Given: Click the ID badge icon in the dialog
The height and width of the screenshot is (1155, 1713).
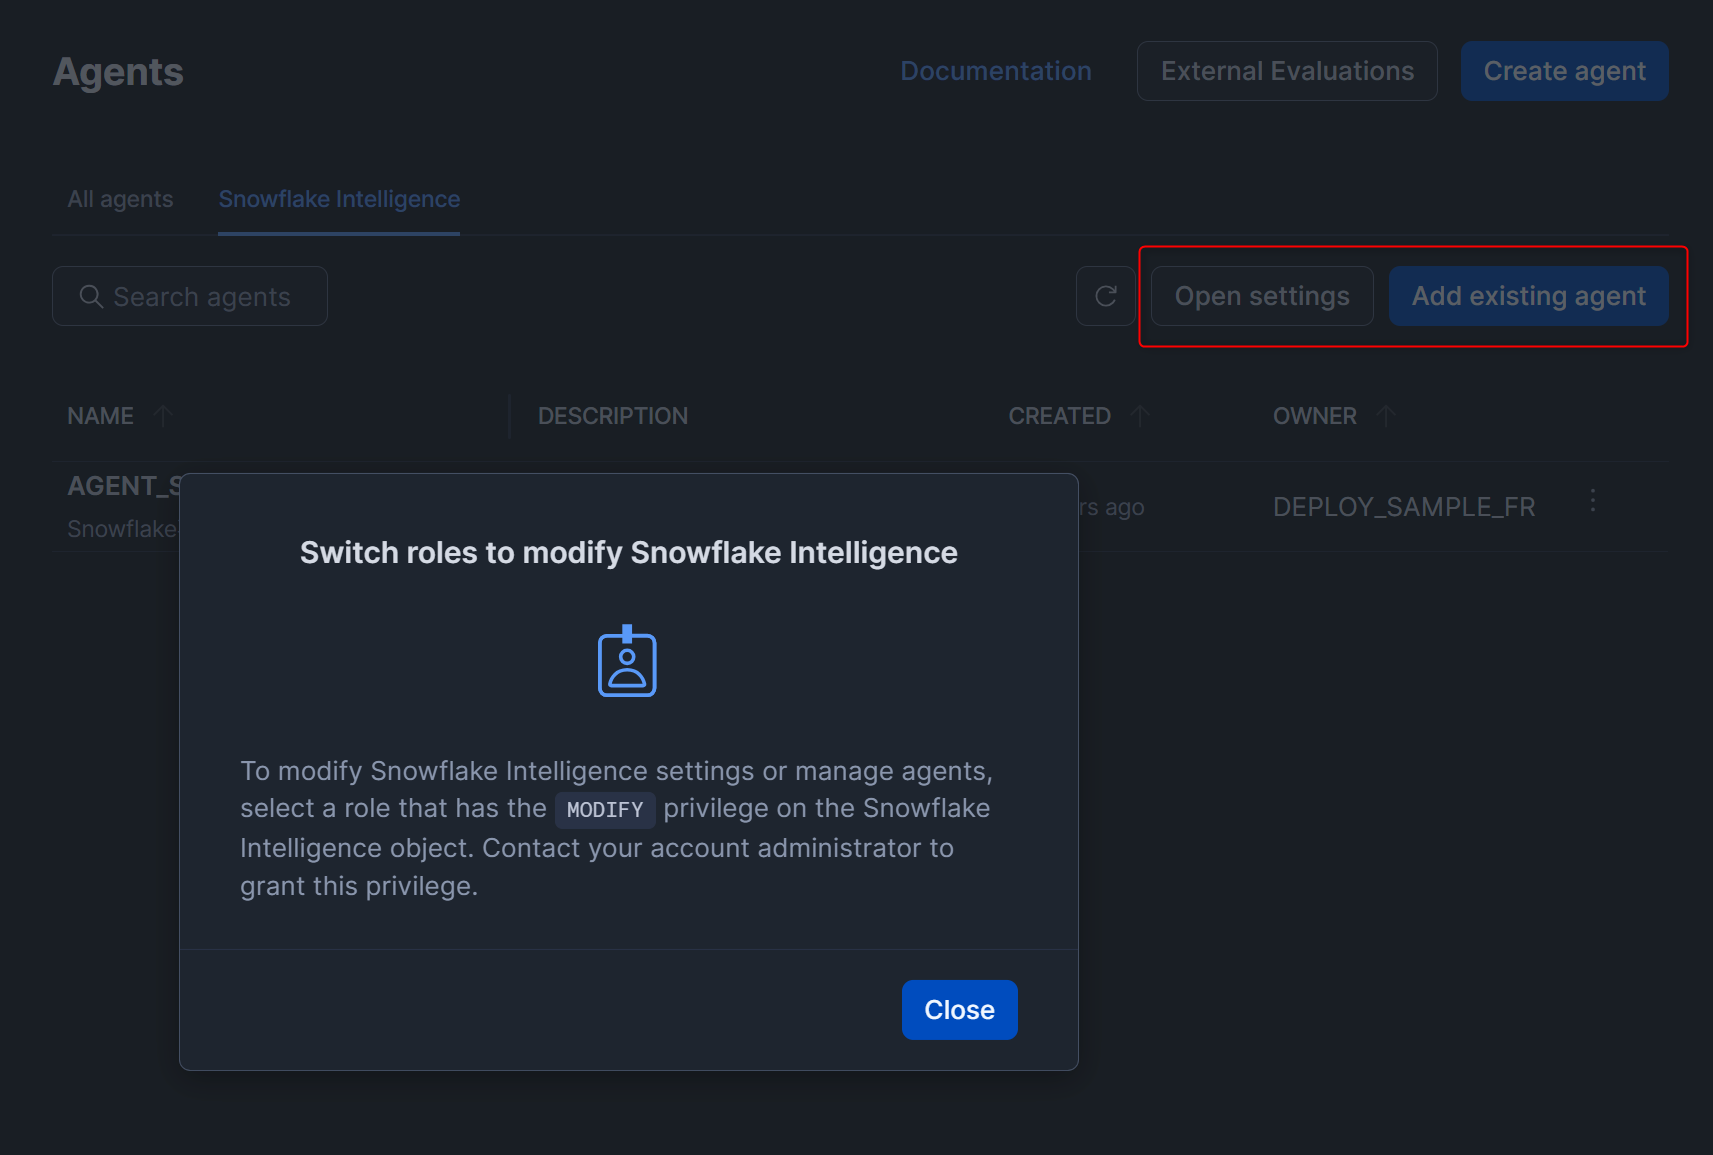Looking at the screenshot, I should point(627,661).
